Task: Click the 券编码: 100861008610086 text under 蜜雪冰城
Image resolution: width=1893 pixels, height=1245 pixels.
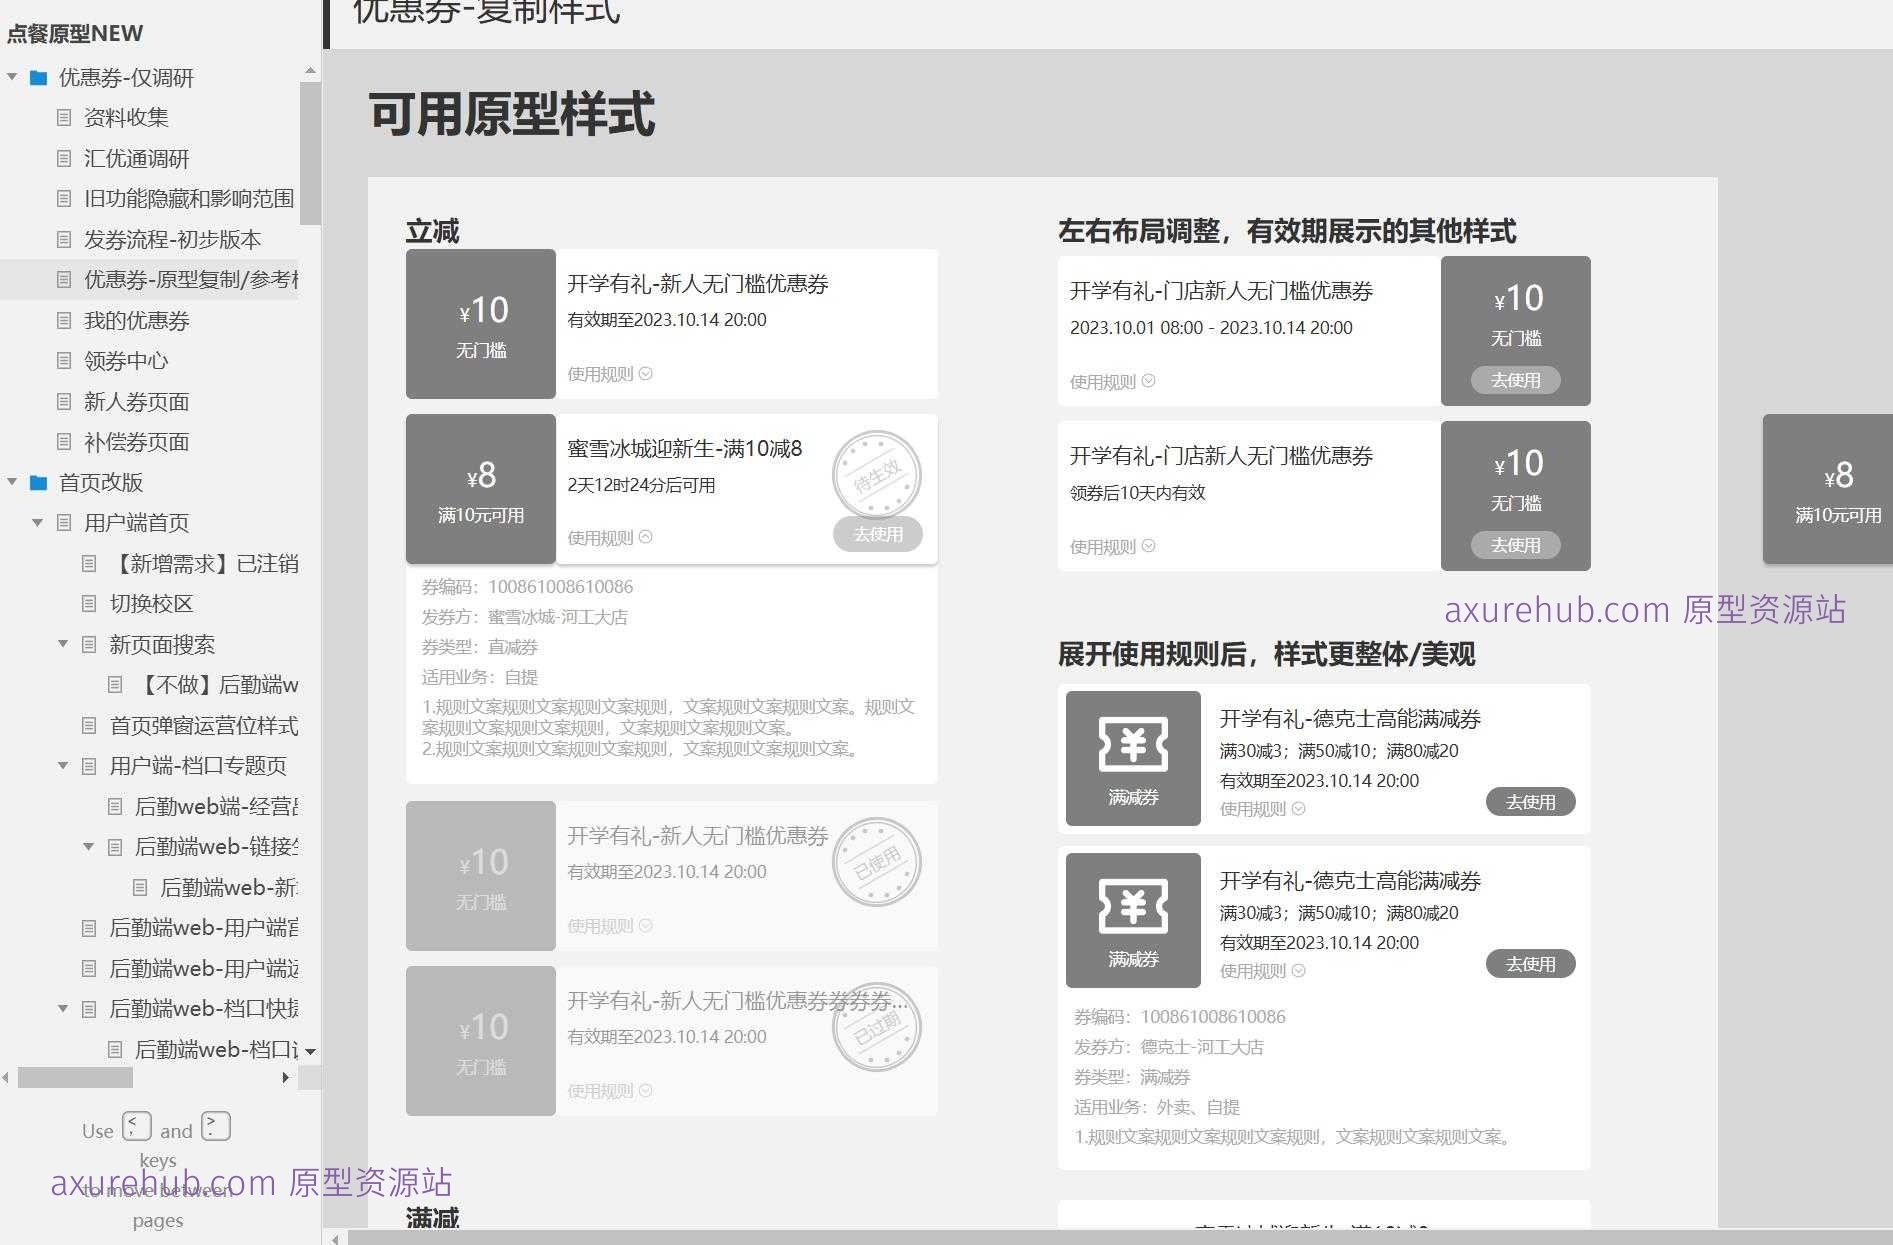Action: 527,587
